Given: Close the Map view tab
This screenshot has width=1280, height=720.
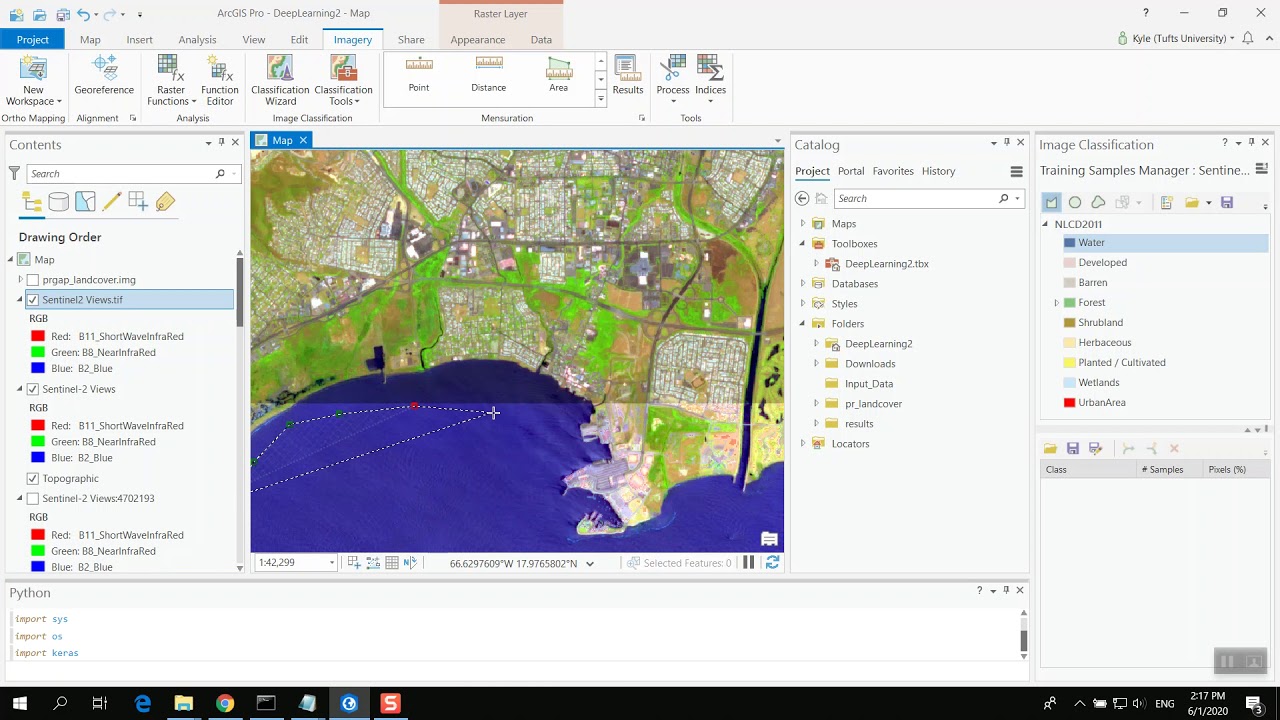Looking at the screenshot, I should point(303,140).
